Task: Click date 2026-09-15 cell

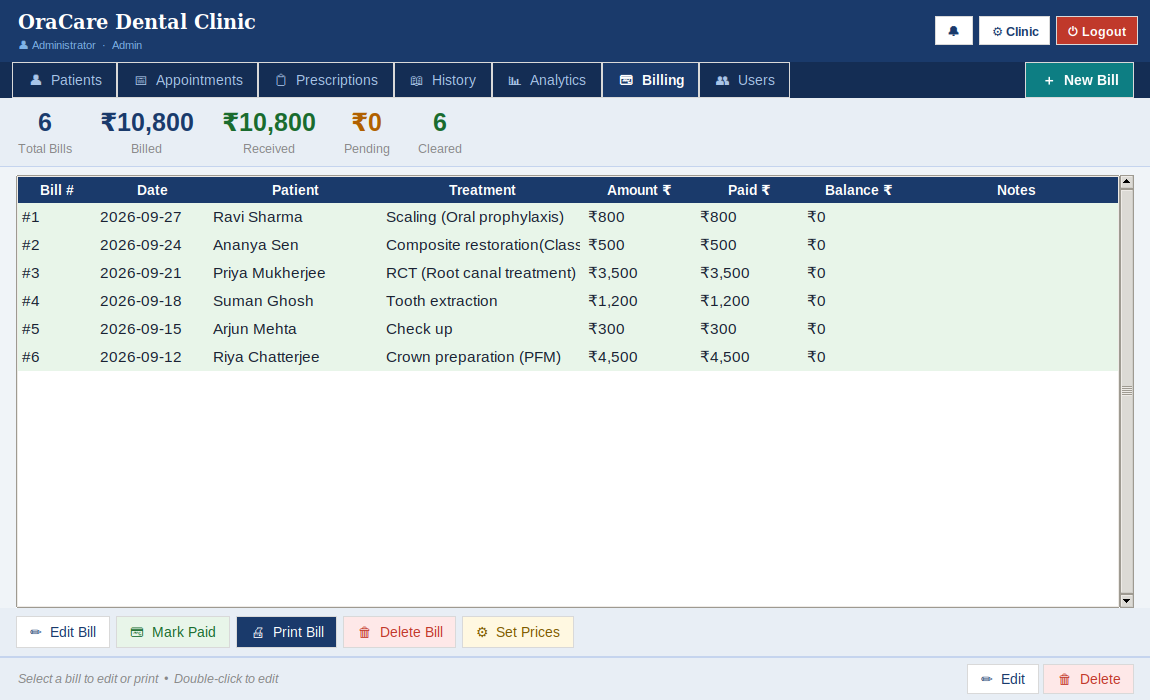Action: pyautogui.click(x=140, y=329)
